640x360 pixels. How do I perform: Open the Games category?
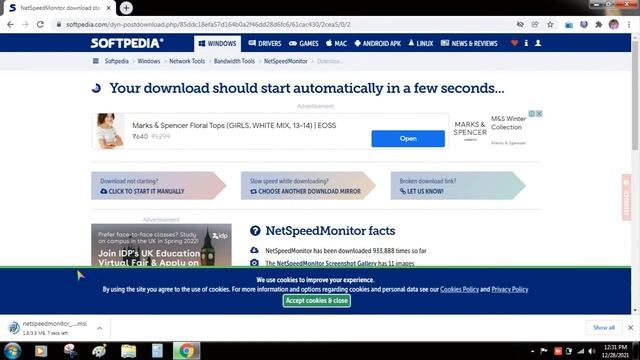click(x=304, y=43)
